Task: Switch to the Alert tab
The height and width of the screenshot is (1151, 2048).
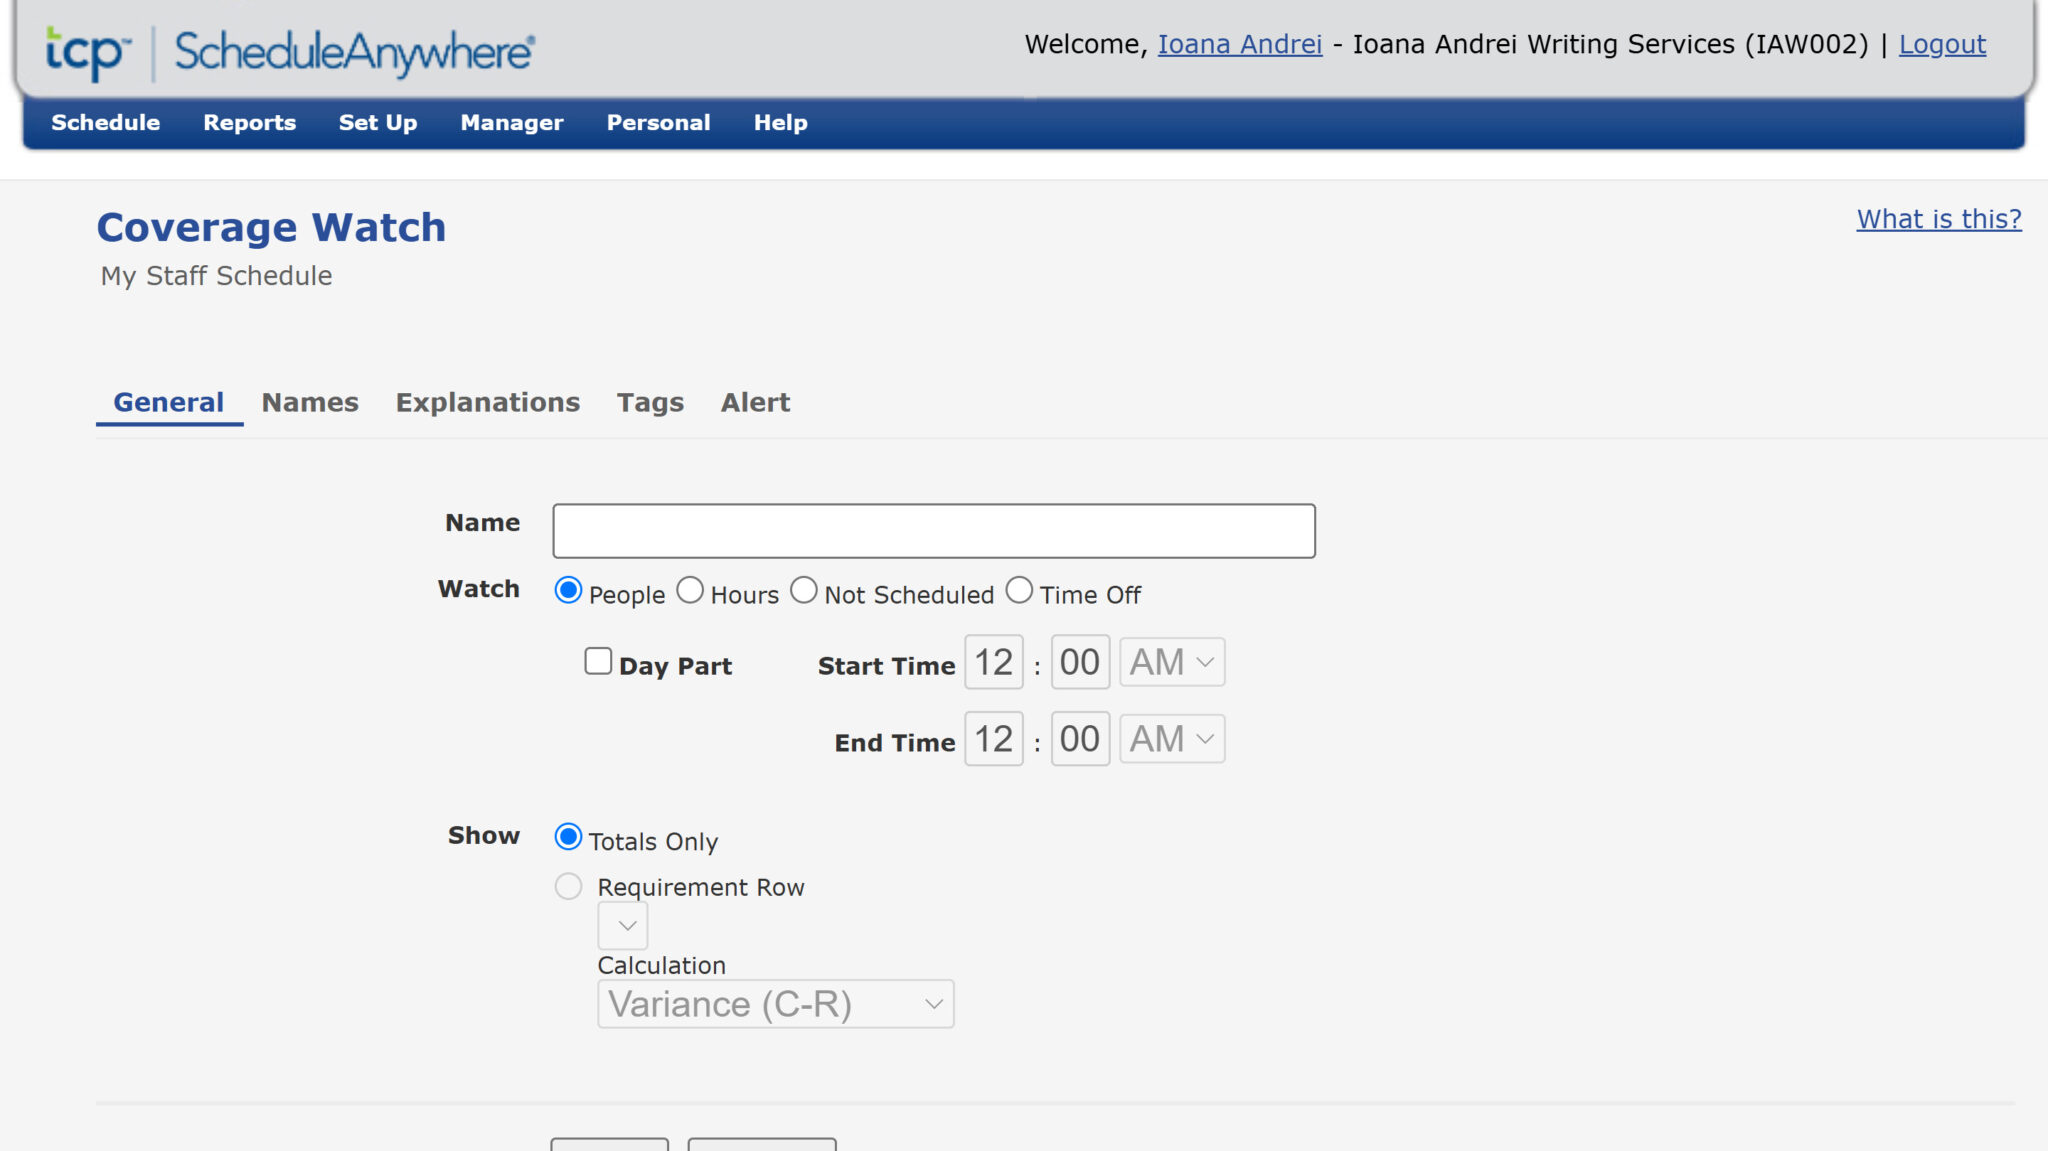Action: (x=755, y=402)
